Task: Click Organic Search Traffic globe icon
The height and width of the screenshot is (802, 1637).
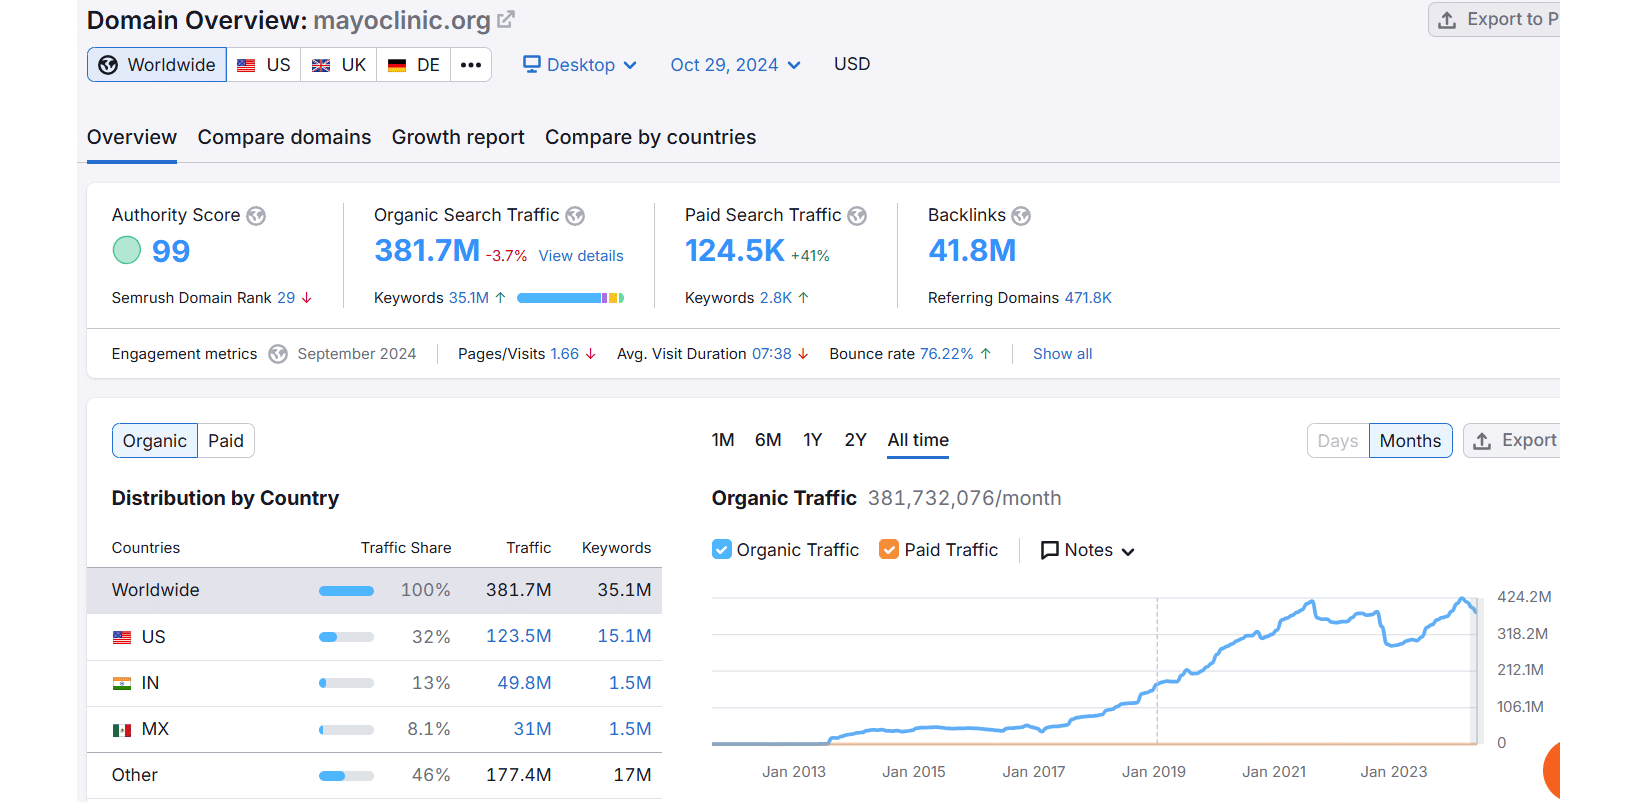Action: pyautogui.click(x=575, y=216)
